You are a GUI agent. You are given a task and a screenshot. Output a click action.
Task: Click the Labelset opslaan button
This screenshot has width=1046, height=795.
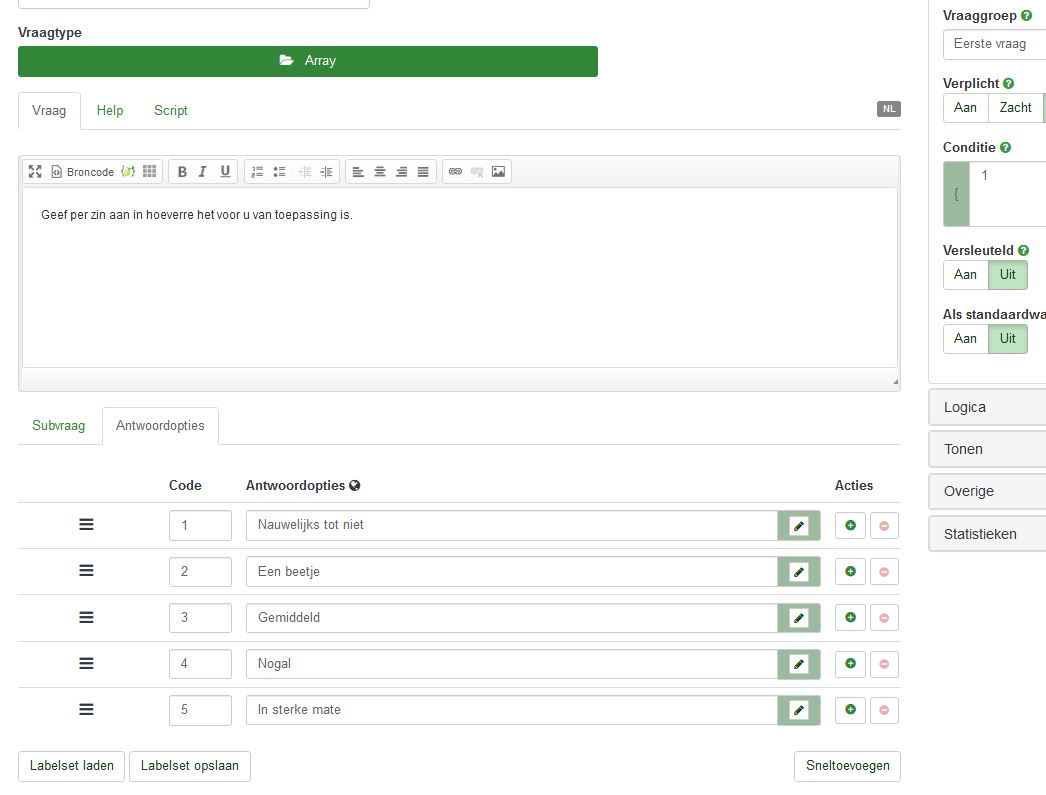[190, 766]
